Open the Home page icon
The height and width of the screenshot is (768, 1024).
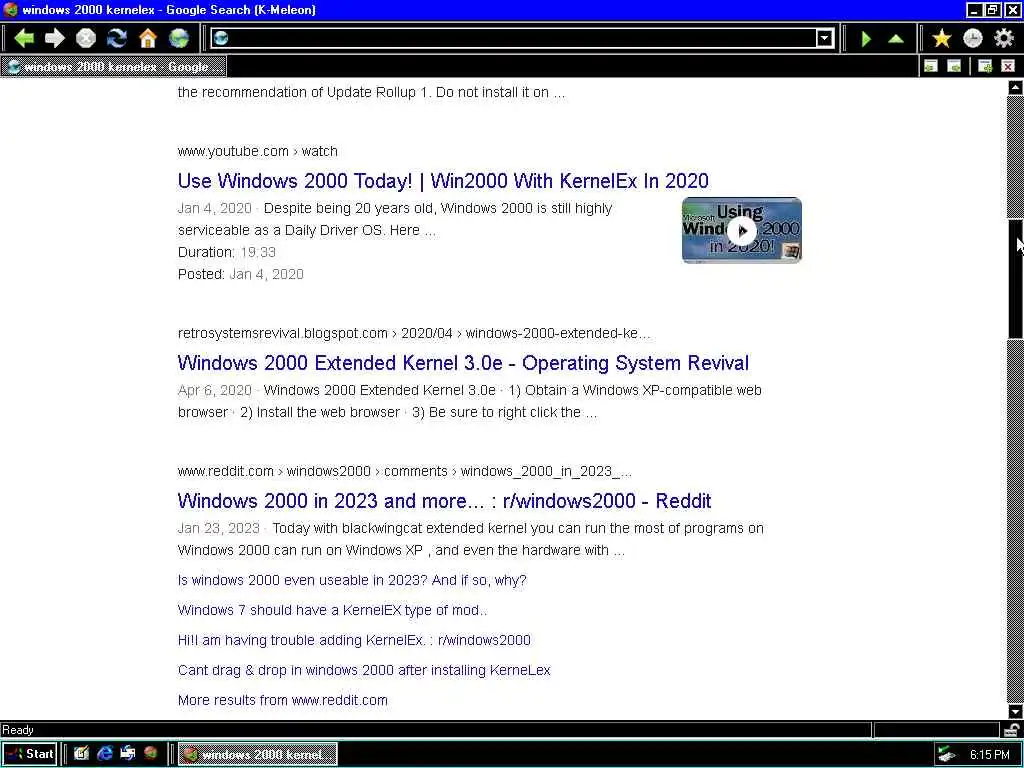point(148,39)
